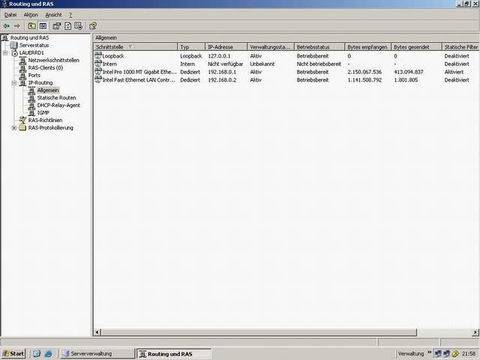Open the Aktion menu
480x360 pixels.
click(x=31, y=15)
